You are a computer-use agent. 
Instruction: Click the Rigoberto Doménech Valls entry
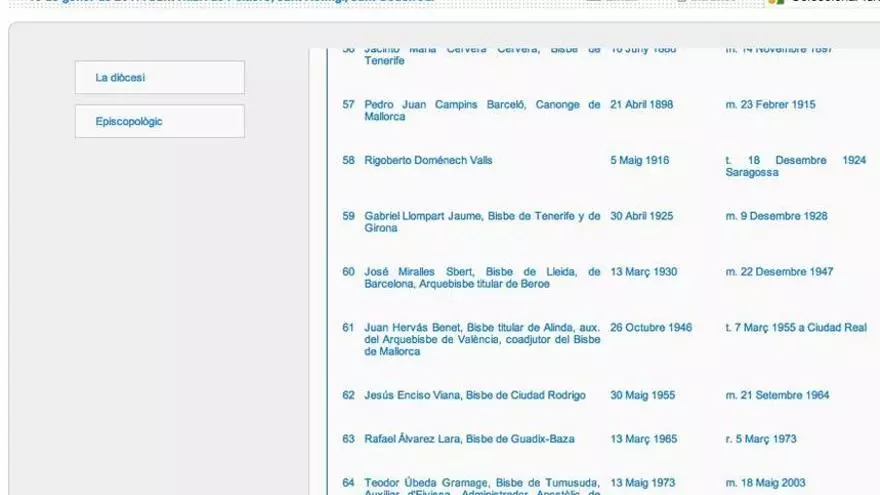click(x=428, y=161)
